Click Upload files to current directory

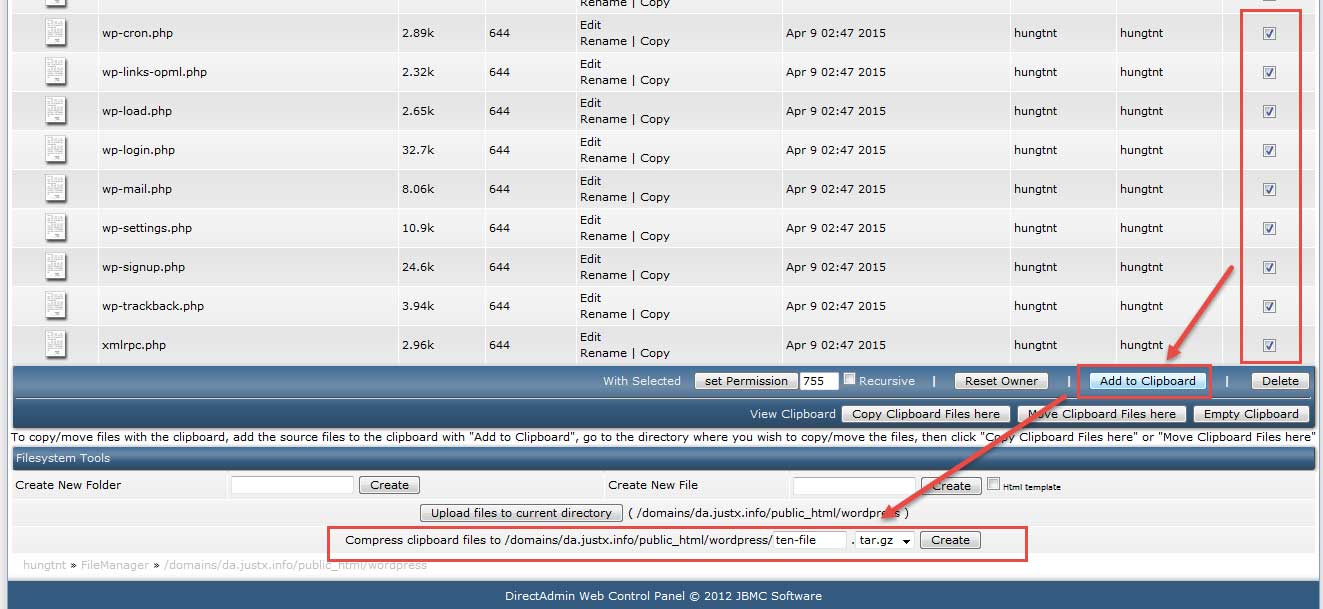click(x=521, y=513)
